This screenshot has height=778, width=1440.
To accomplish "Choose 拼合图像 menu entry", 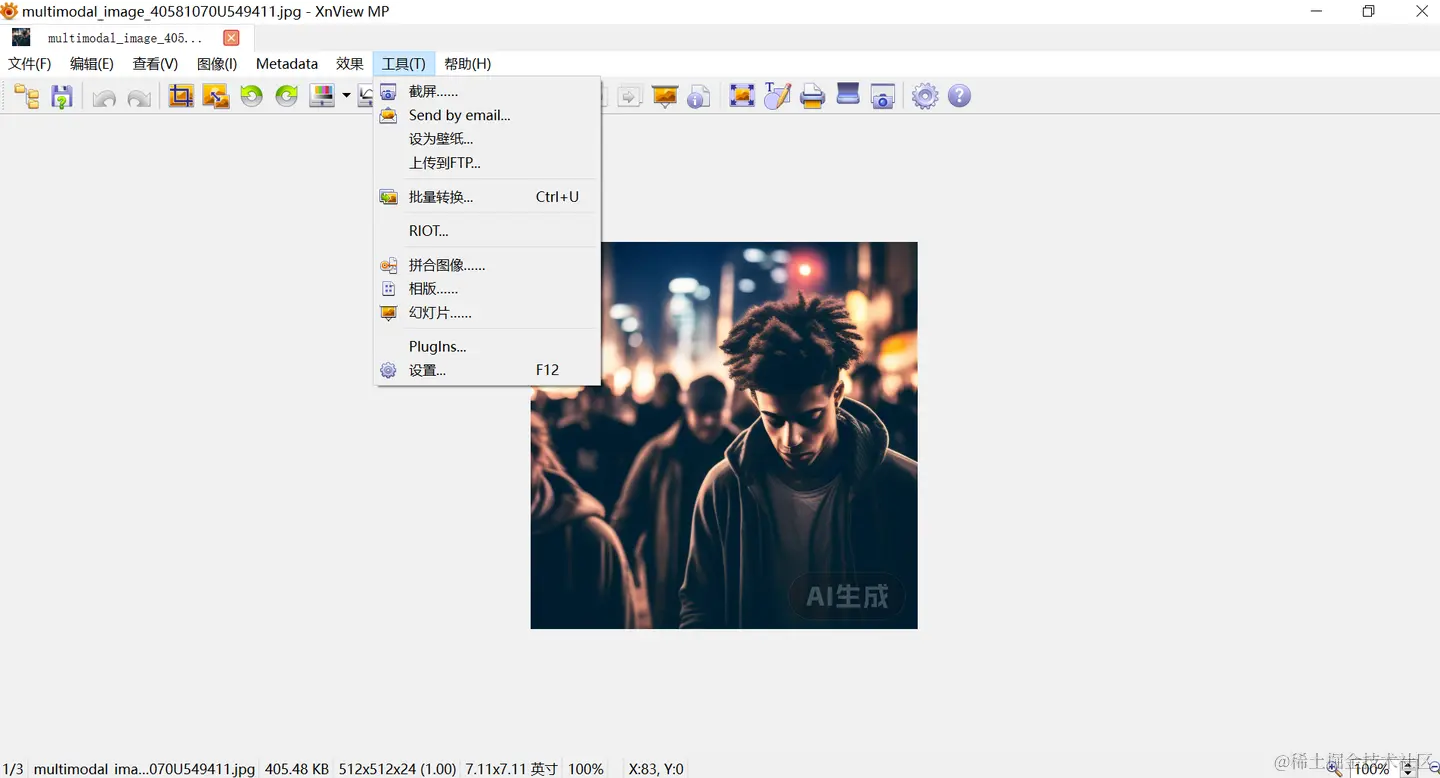I will coord(487,265).
